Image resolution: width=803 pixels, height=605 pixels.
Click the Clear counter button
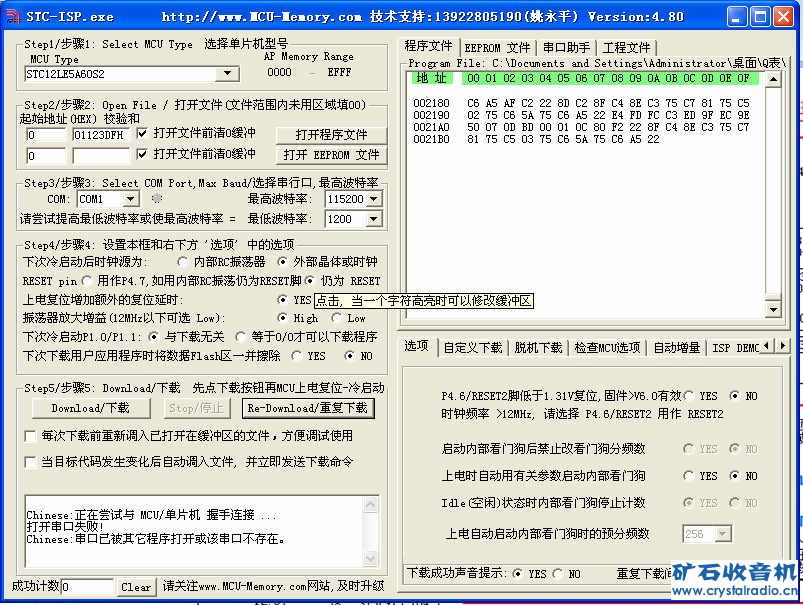[x=136, y=587]
